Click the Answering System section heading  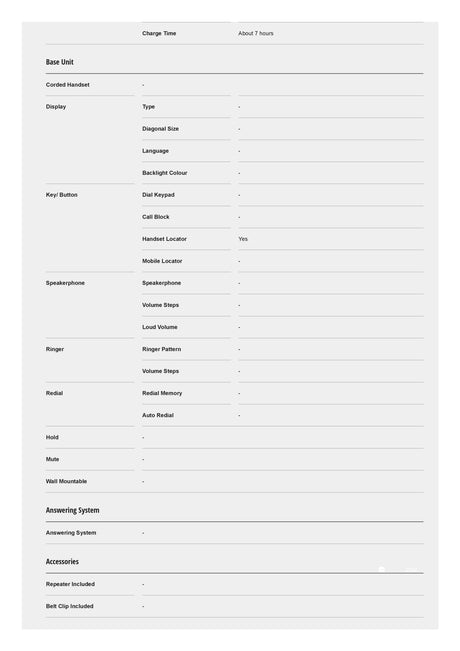coord(72,510)
